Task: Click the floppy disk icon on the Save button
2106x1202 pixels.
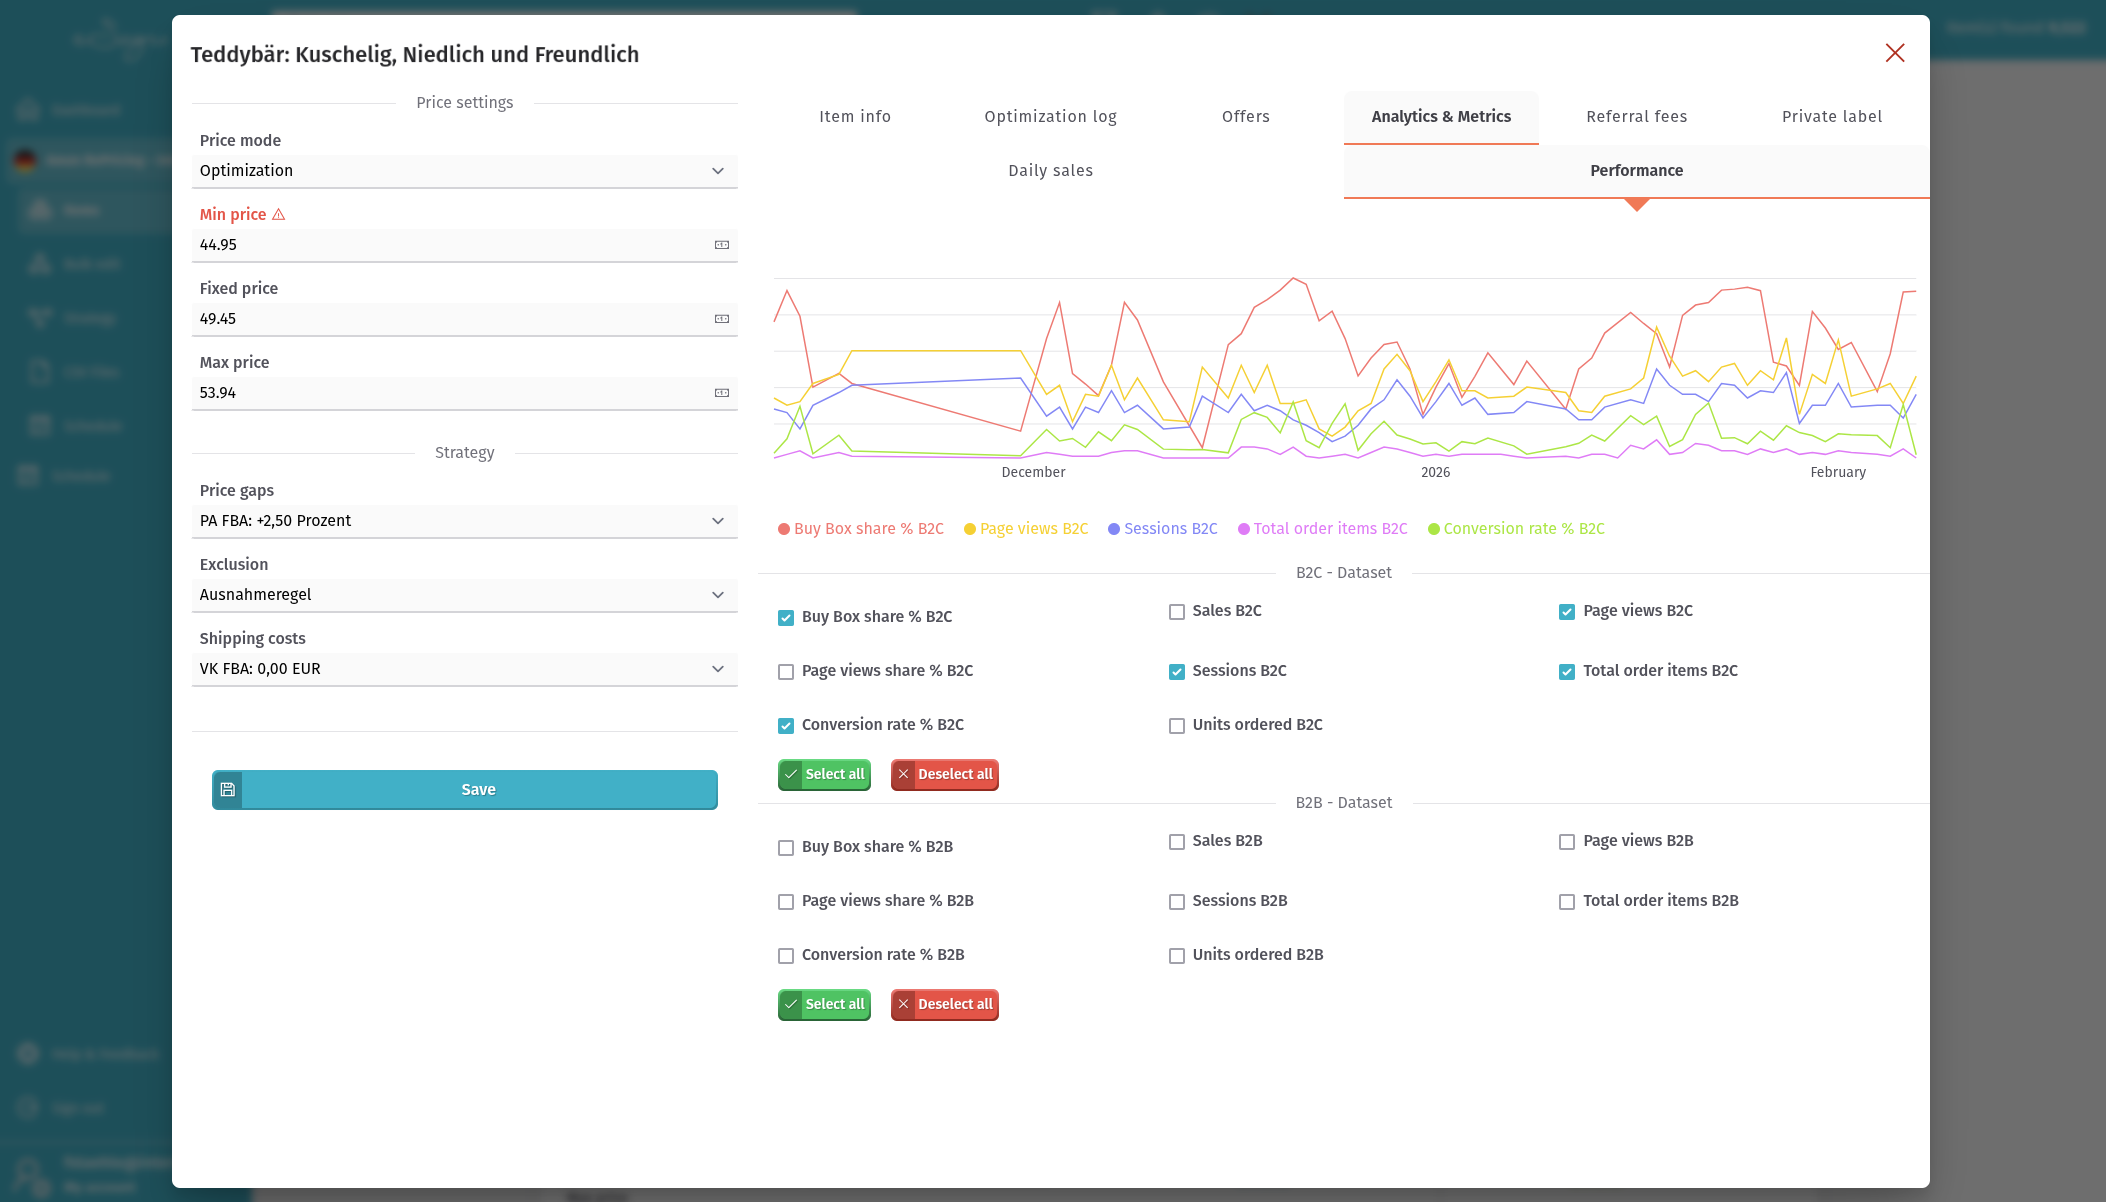Action: tap(228, 789)
